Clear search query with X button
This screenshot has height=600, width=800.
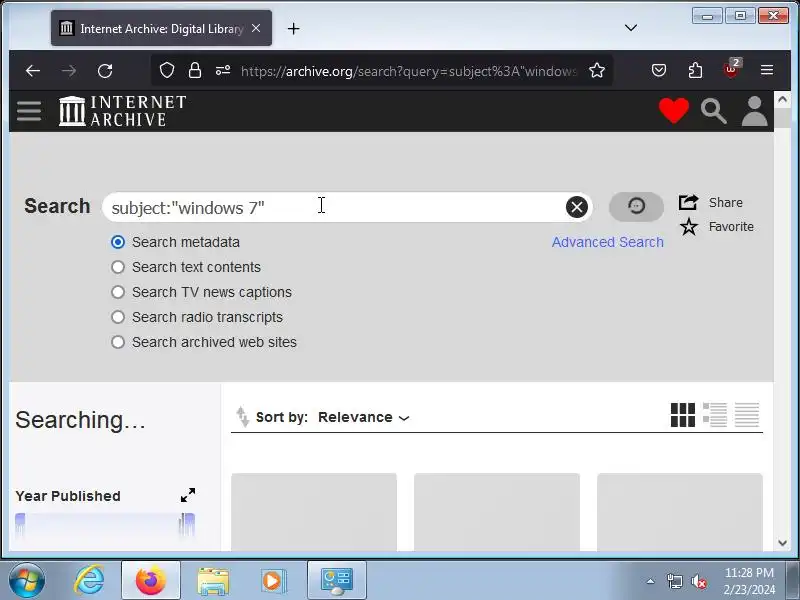coord(577,207)
